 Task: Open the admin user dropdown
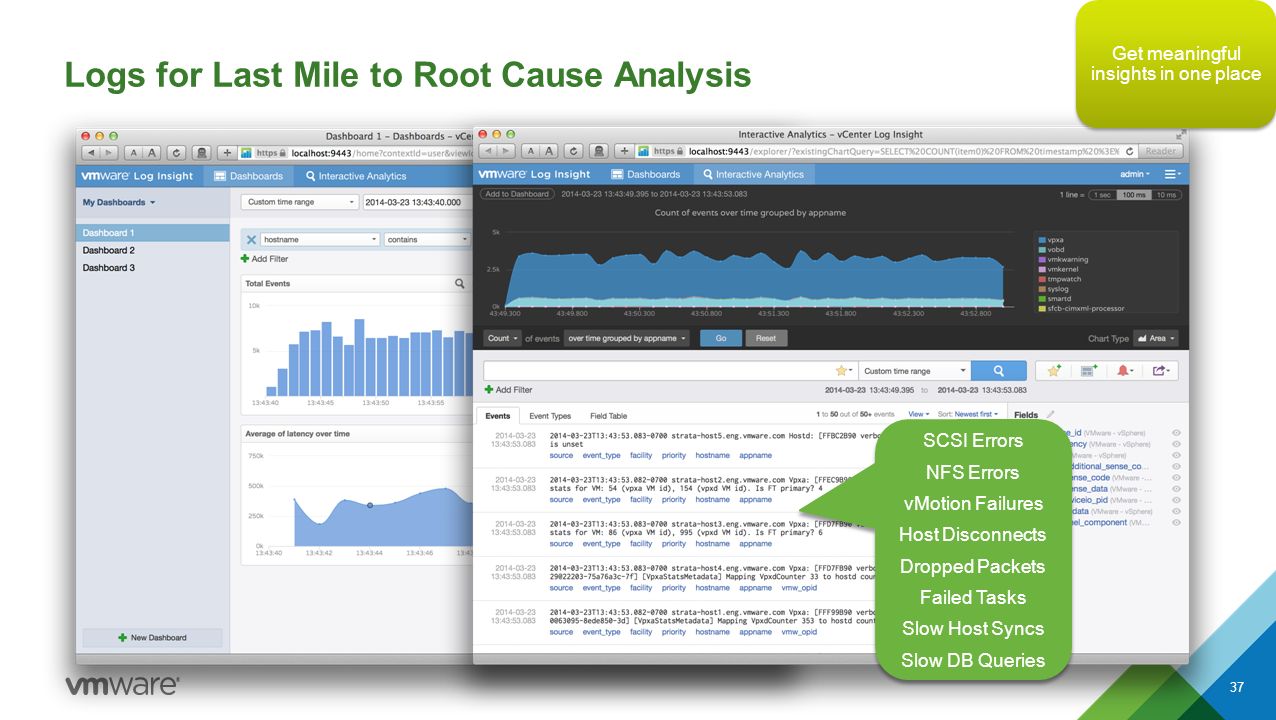coord(1134,174)
